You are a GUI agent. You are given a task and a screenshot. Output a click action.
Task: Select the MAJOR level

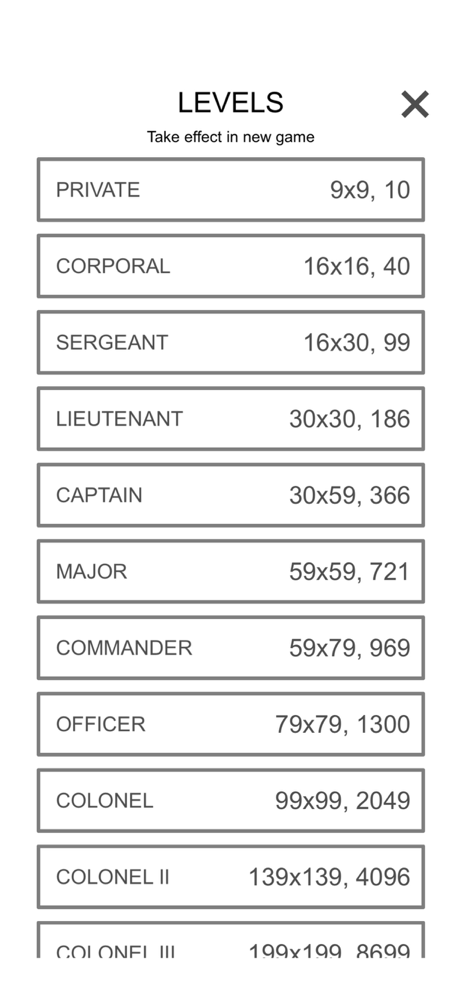(230, 571)
